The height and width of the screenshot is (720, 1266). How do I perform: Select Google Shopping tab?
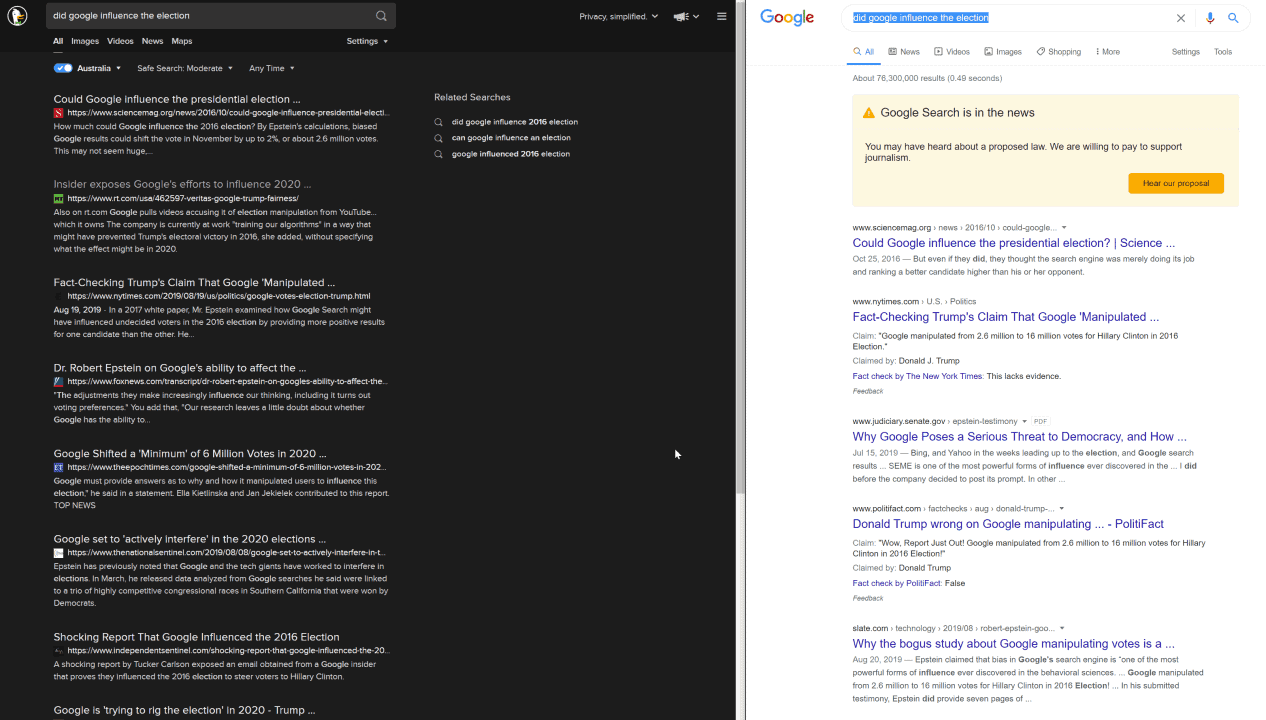(x=1058, y=52)
